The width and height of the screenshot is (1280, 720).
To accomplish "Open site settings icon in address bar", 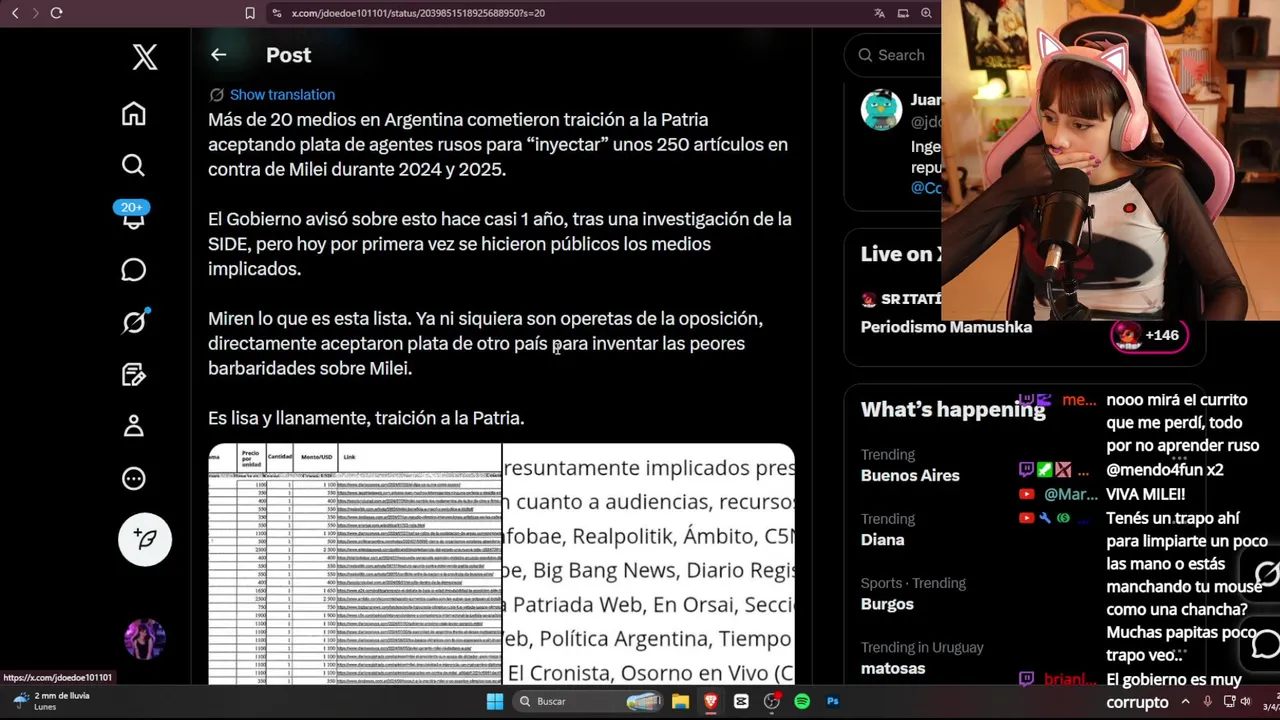I will [276, 13].
